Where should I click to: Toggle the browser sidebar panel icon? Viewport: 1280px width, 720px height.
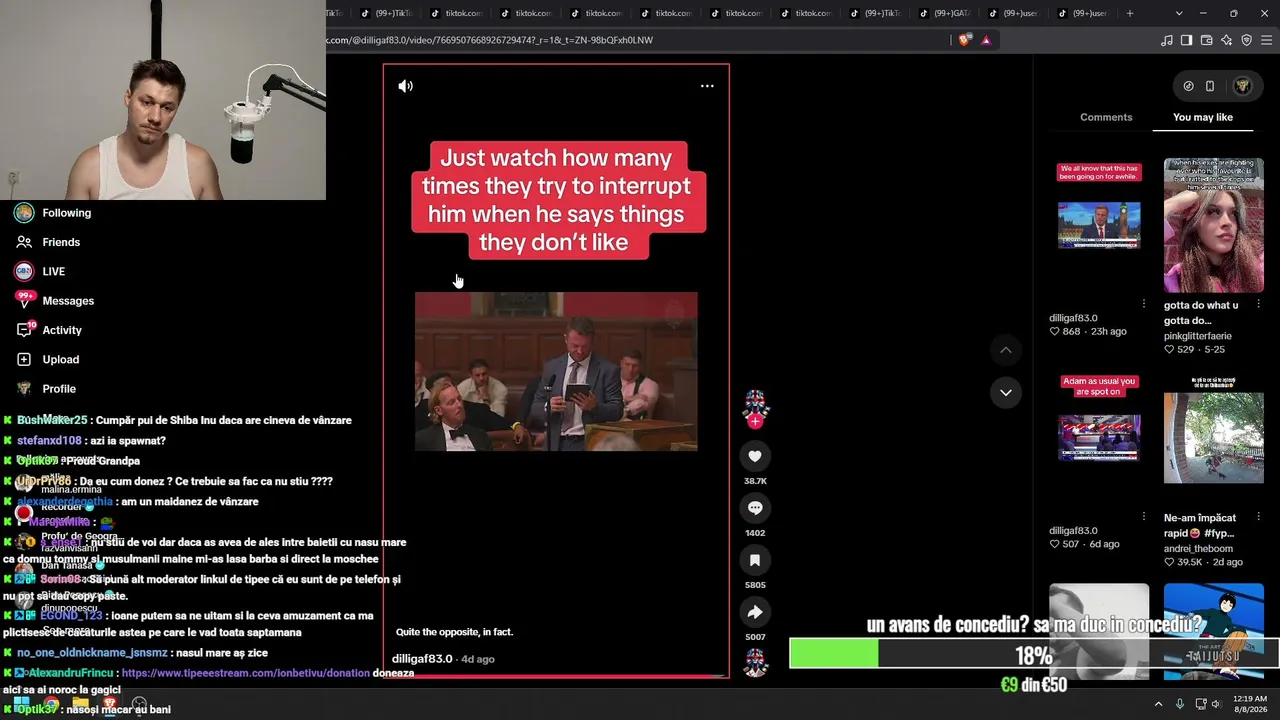(x=1187, y=40)
